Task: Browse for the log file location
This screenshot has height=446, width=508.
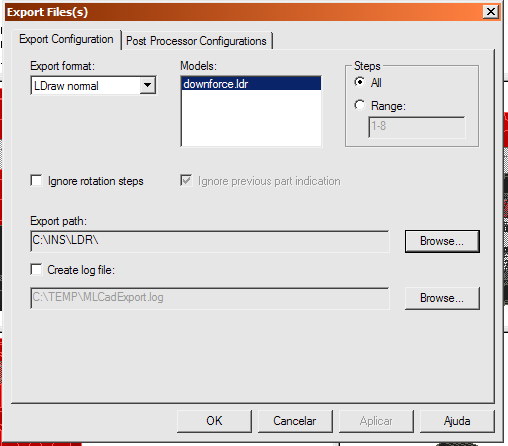Action: (442, 298)
